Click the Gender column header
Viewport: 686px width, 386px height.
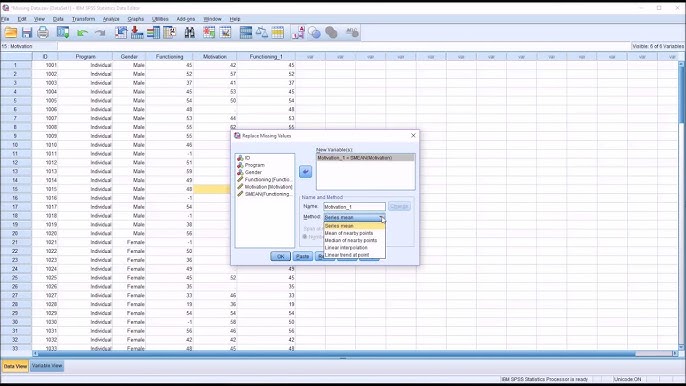coord(129,56)
